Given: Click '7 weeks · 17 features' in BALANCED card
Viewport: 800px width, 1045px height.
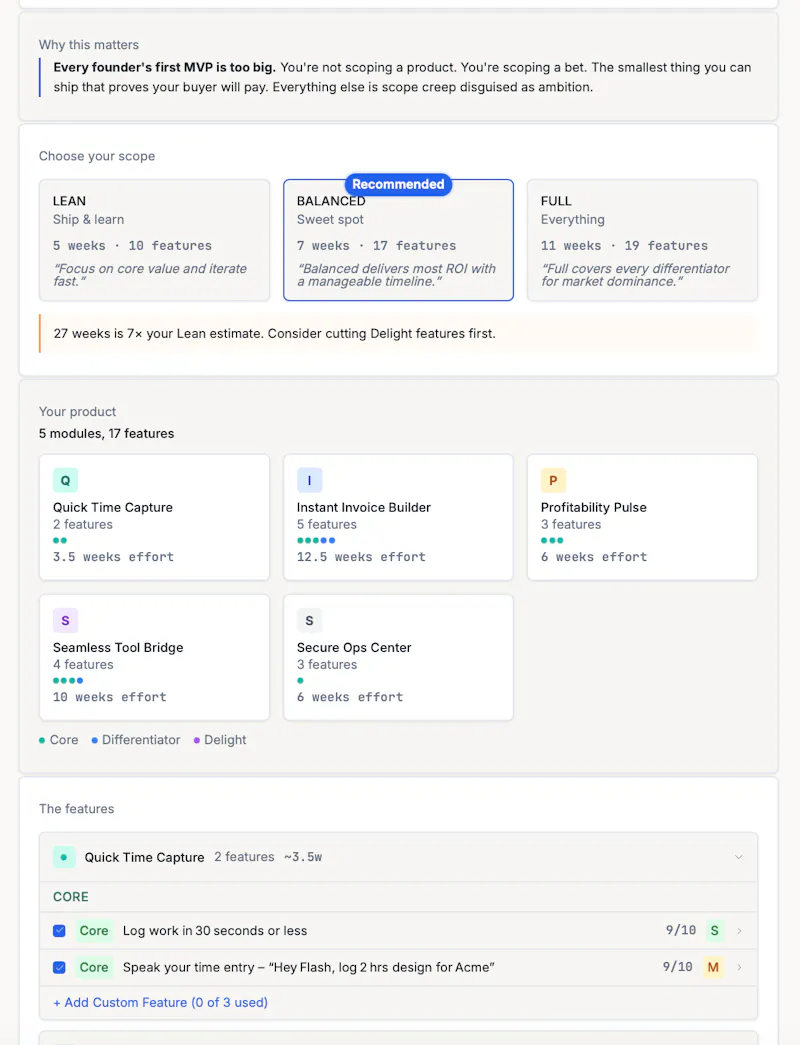Looking at the screenshot, I should tap(377, 246).
